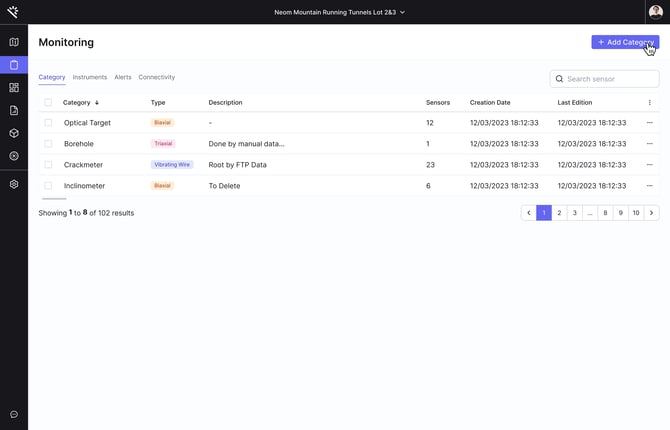
Task: Click the dashboard grid icon in sidebar
Action: [x=14, y=88]
